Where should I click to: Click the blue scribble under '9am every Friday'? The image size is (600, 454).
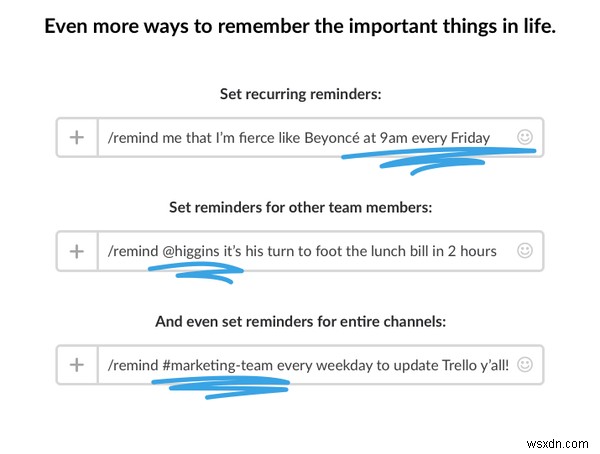pos(439,161)
